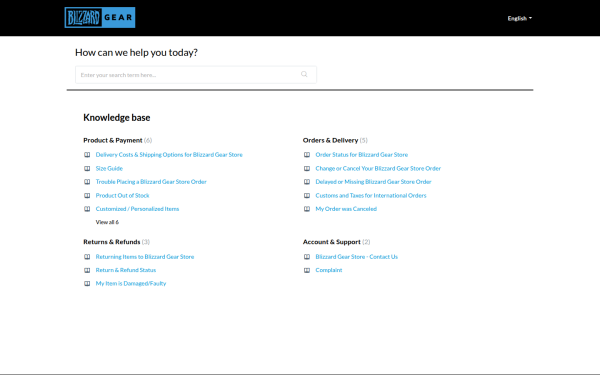Click book icon beside Product Out of Stock
600x375 pixels.
[x=87, y=196]
